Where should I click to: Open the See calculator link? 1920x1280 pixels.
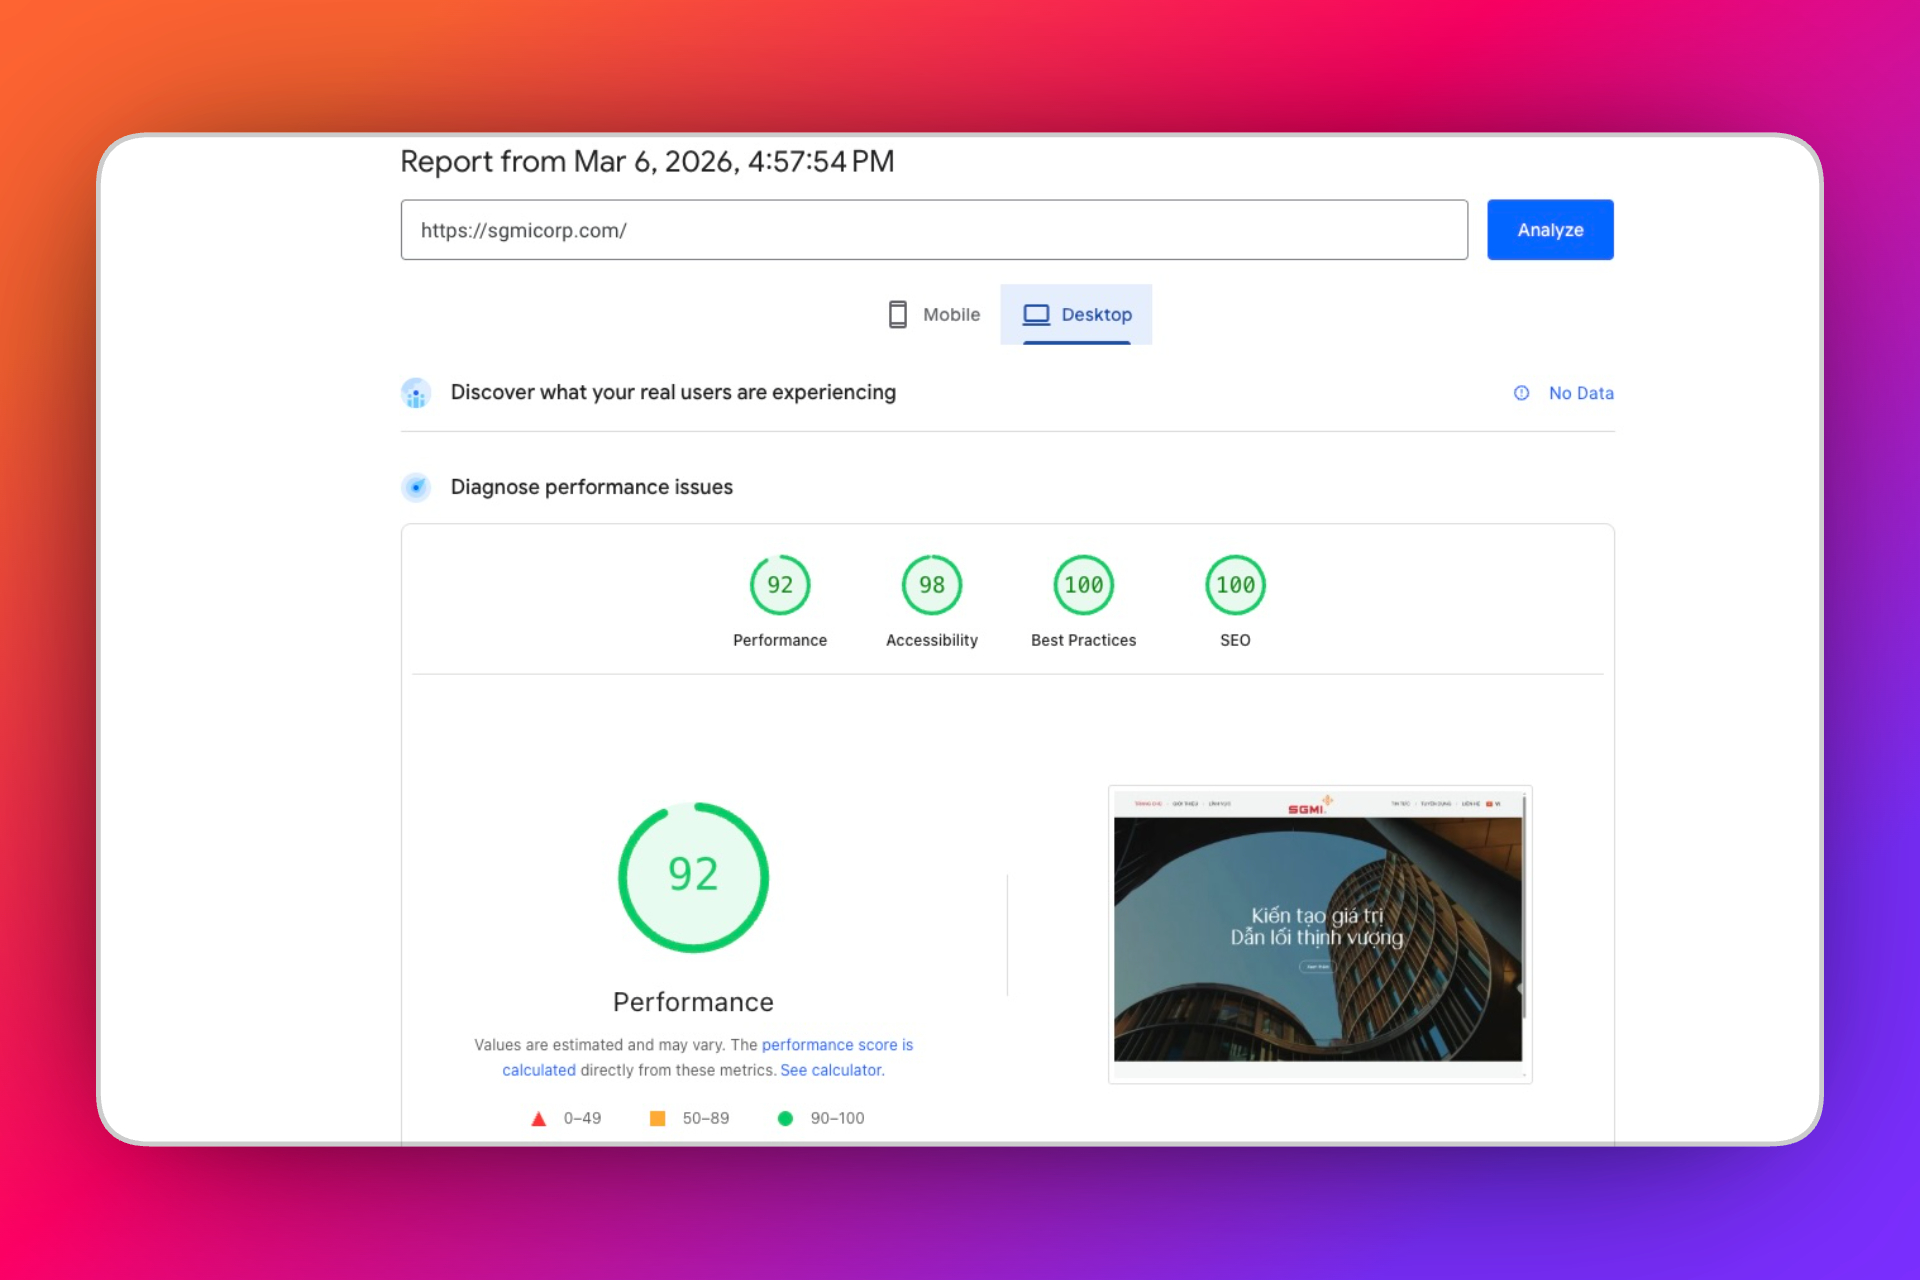pos(832,1070)
